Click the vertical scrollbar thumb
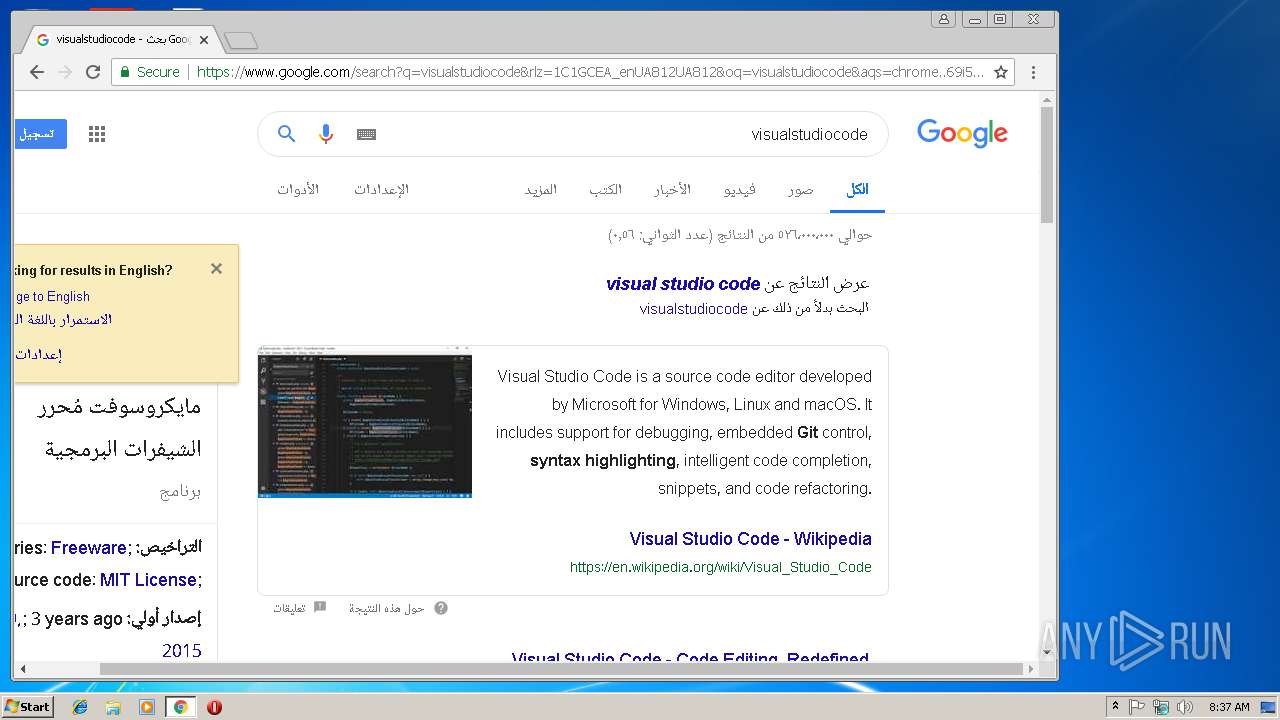Viewport: 1280px width, 720px height. tap(1047, 165)
